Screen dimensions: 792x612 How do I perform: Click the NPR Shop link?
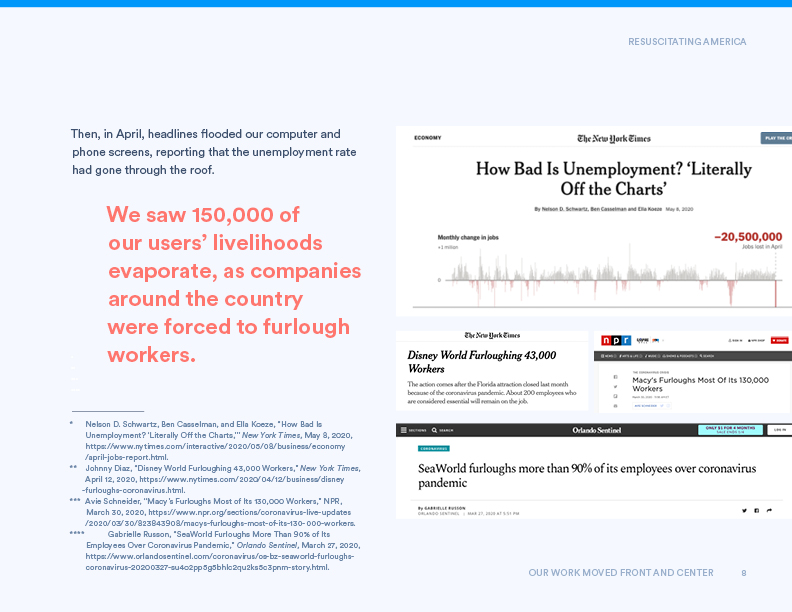[756, 341]
